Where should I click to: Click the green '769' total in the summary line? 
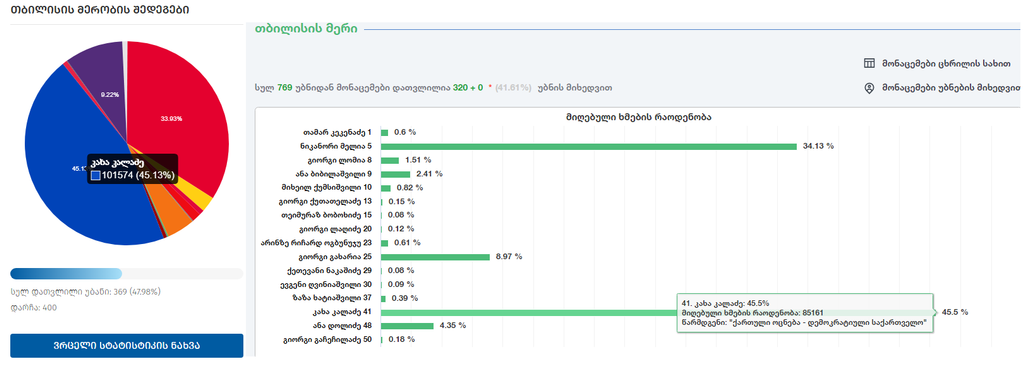point(285,87)
